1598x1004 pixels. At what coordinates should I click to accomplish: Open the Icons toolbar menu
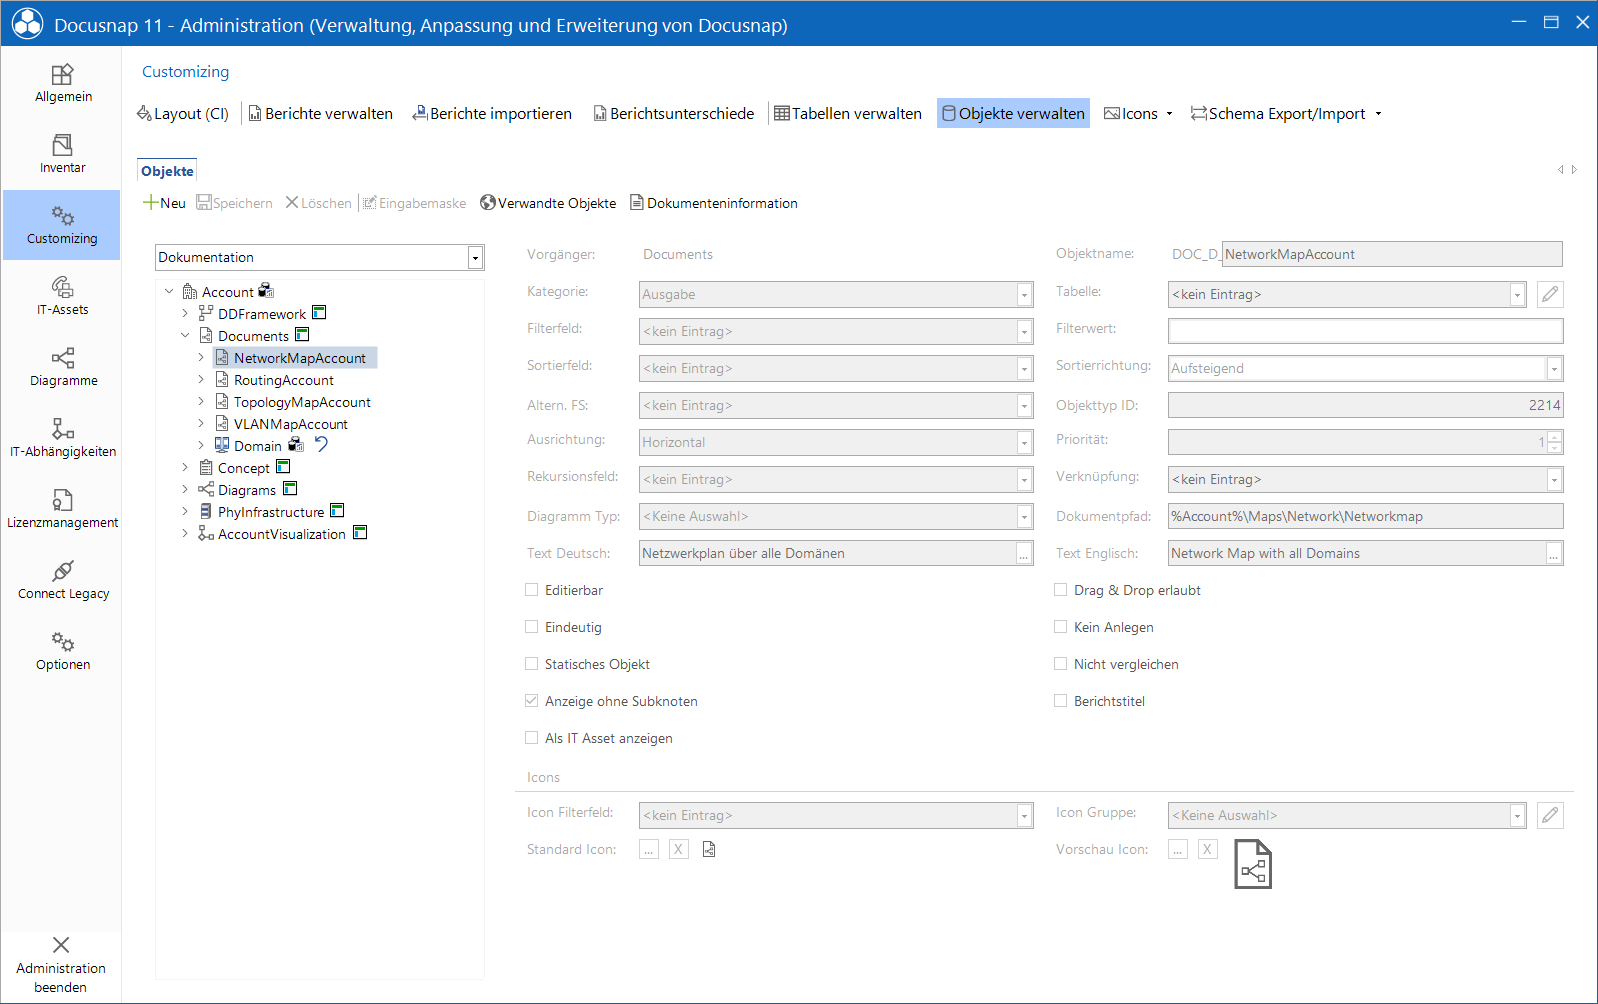pyautogui.click(x=1138, y=114)
